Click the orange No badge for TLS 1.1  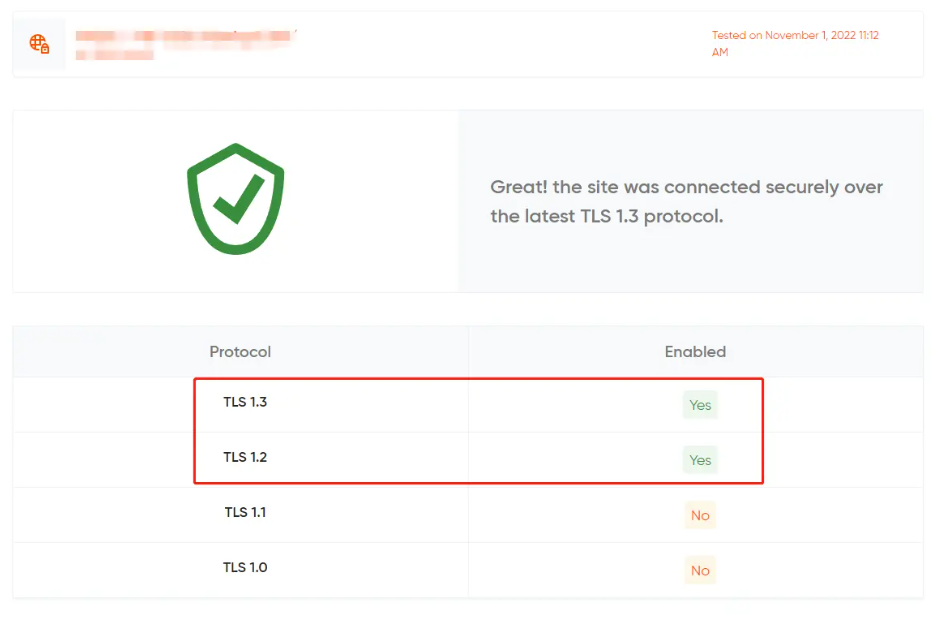click(700, 515)
